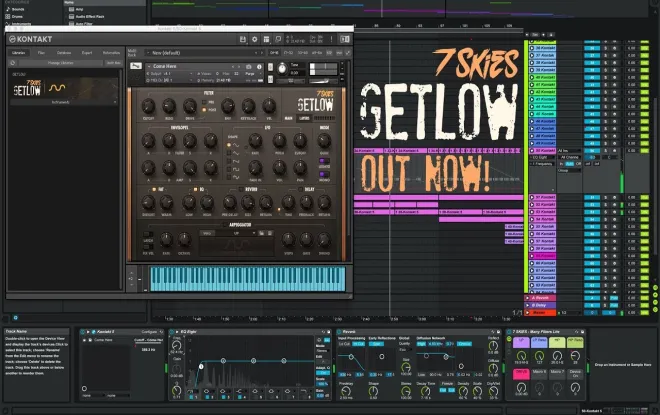
Task: Toggle Kontakt browser panel icon at header right
Action: tap(345, 39)
